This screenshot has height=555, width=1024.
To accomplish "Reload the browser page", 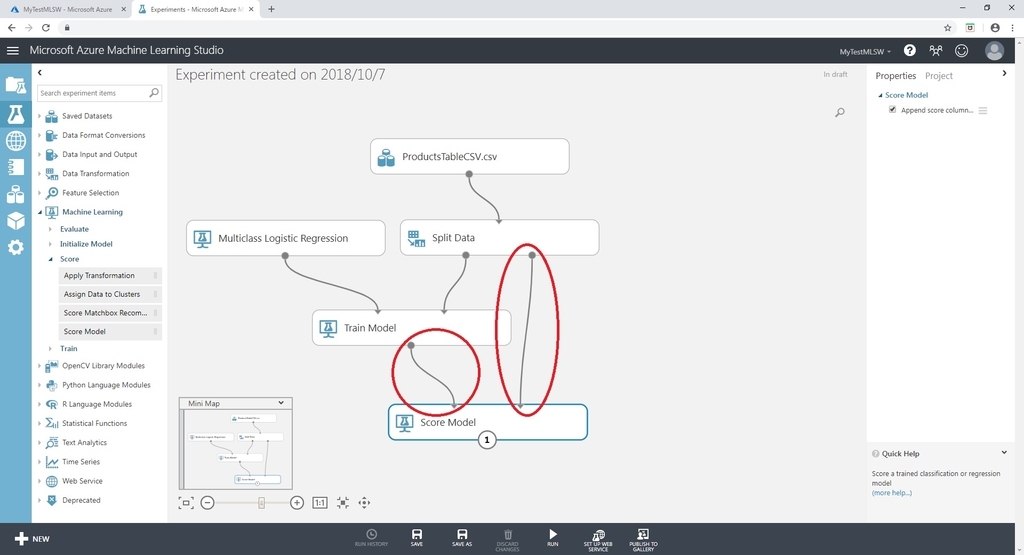I will pyautogui.click(x=46, y=27).
